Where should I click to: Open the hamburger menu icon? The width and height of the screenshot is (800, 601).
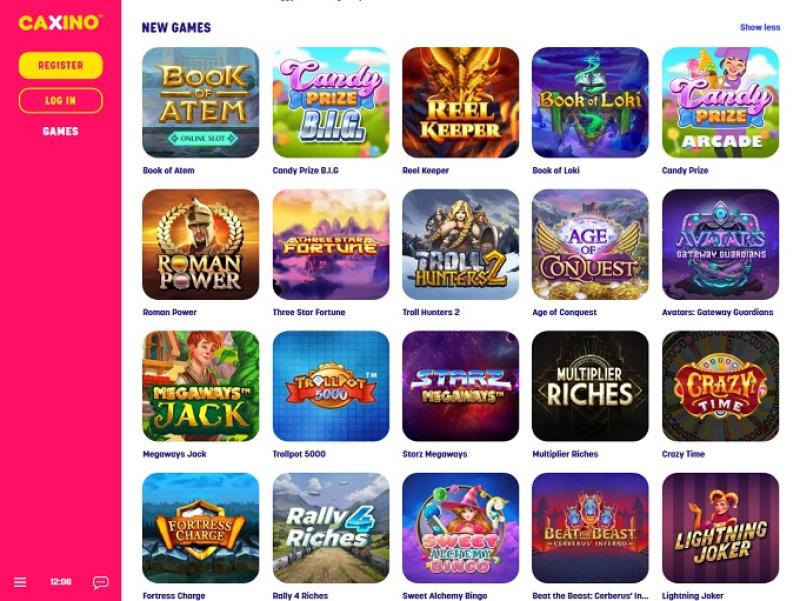point(20,582)
